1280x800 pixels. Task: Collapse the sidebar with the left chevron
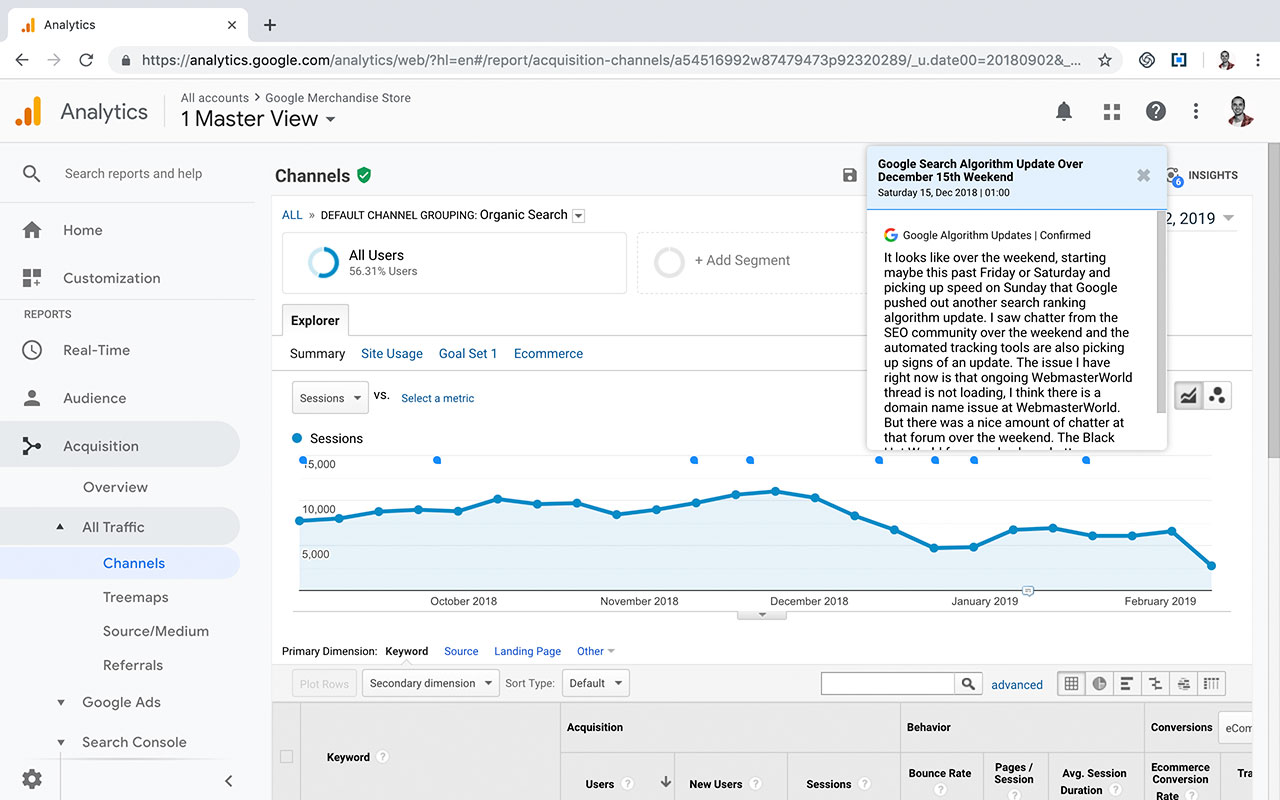228,781
